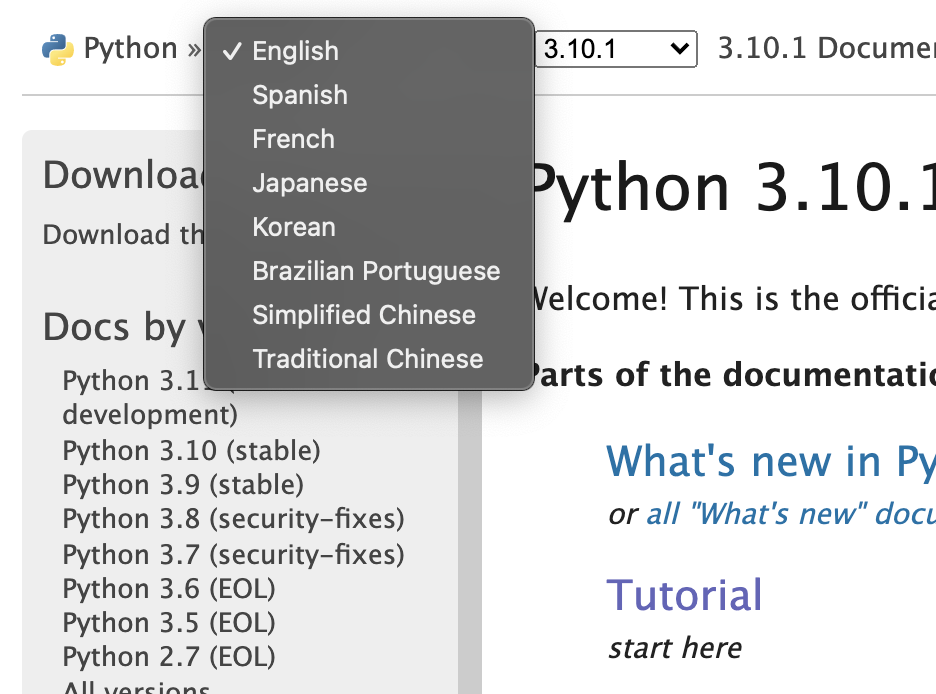Open Python 3.10 (stable) docs link
This screenshot has width=936, height=694.
(x=191, y=451)
